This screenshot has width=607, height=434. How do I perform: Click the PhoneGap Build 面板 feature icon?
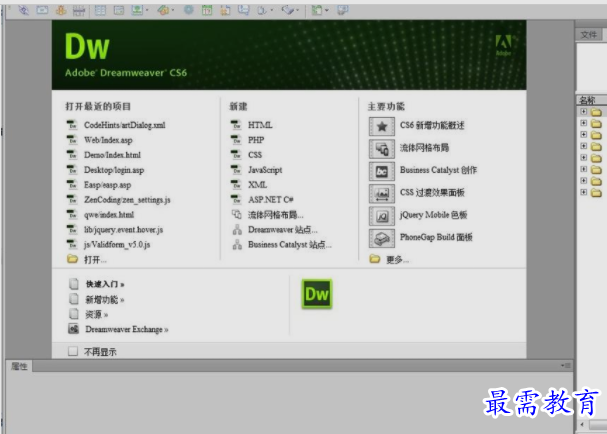[x=382, y=238]
